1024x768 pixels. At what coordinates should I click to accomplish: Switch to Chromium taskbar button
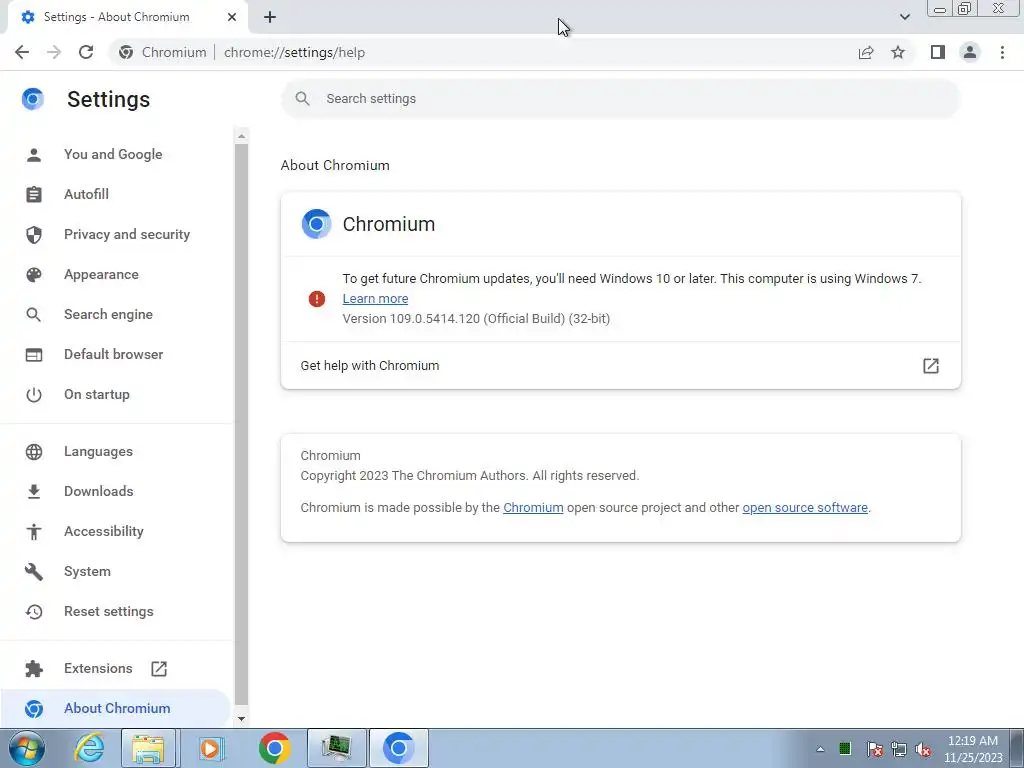click(x=399, y=748)
